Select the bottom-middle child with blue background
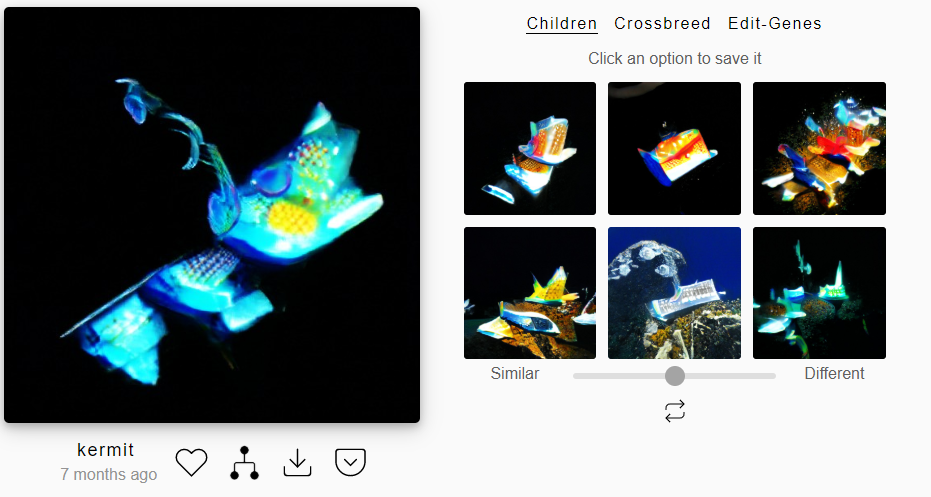Viewport: 931px width, 497px height. pyautogui.click(x=674, y=293)
